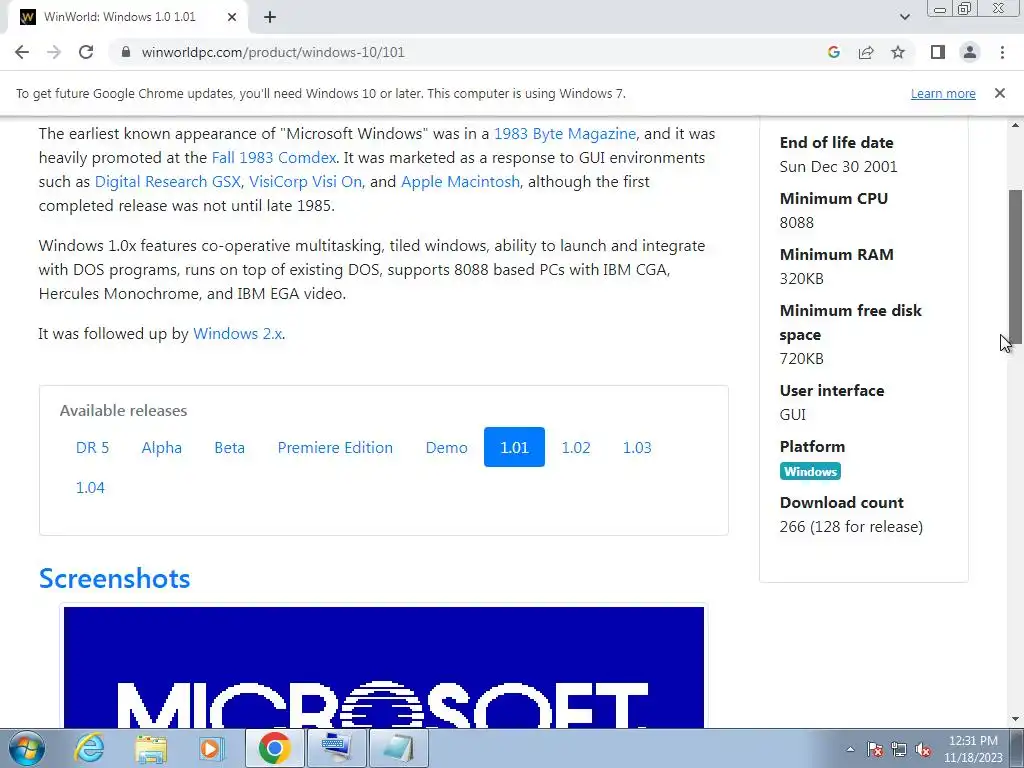1024x768 pixels.
Task: Open the VisiCorp Visi On link
Action: pyautogui.click(x=305, y=182)
